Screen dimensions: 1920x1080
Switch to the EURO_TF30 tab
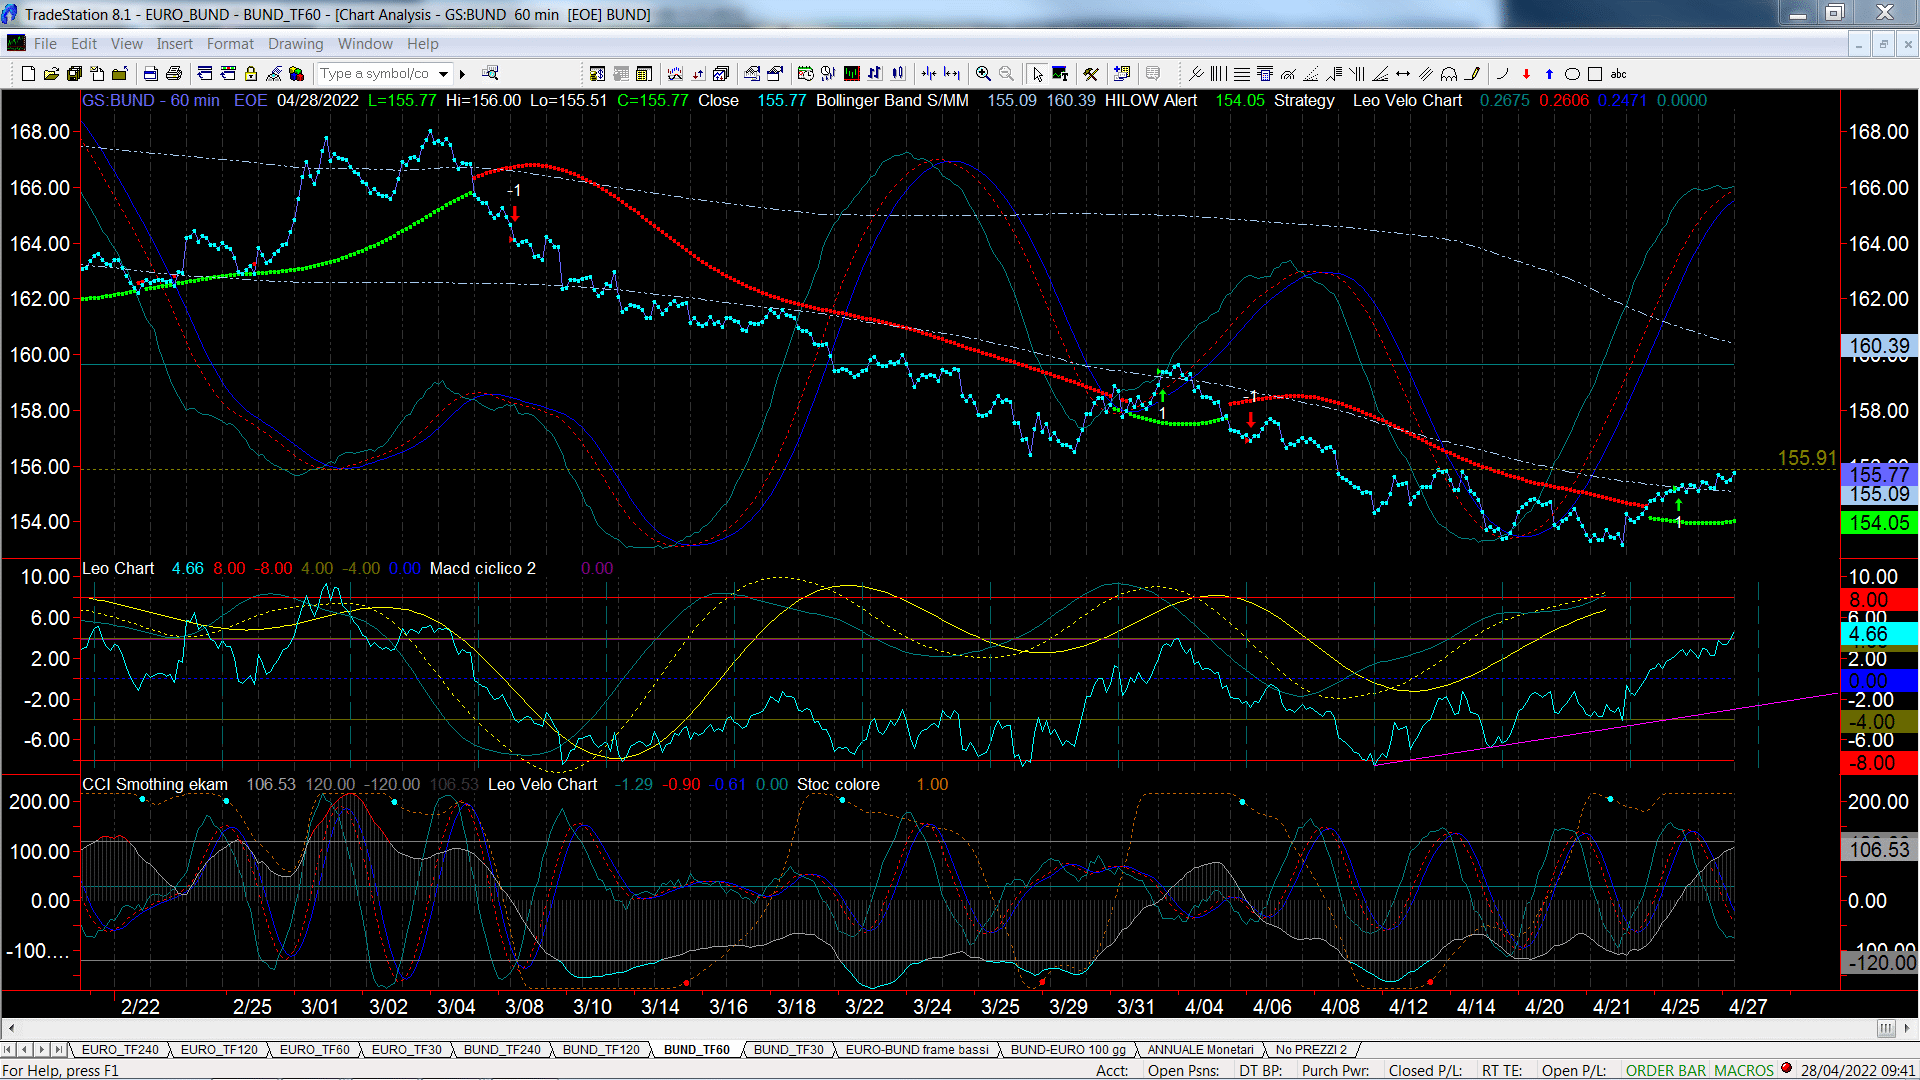[406, 1049]
